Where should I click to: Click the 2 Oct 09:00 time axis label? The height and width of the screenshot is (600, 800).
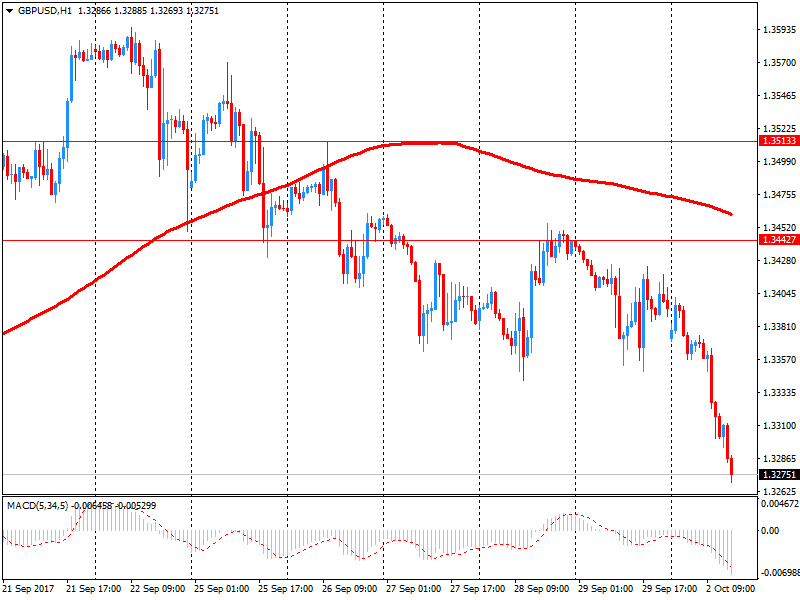tap(731, 589)
